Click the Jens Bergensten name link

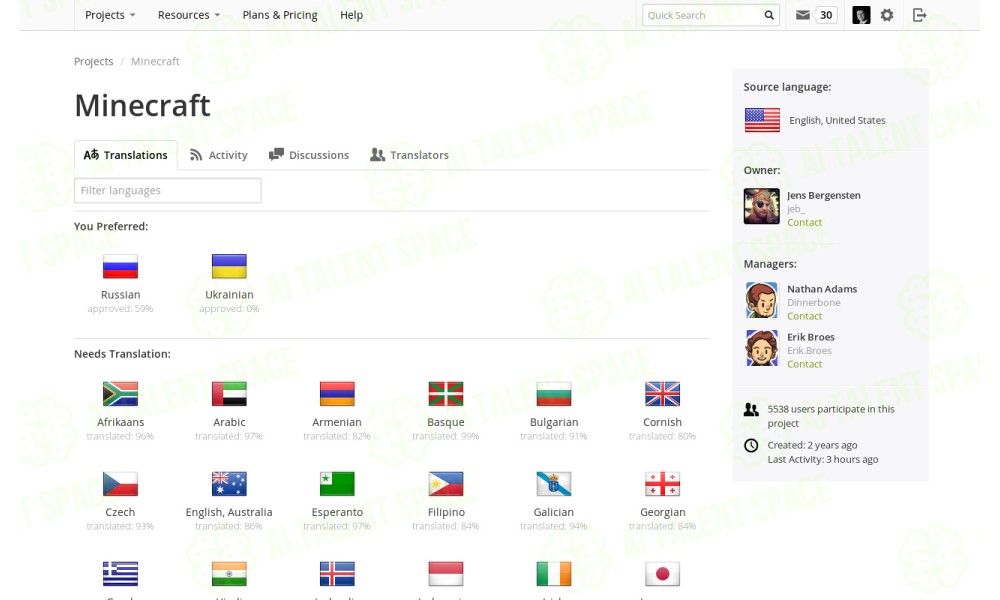823,195
